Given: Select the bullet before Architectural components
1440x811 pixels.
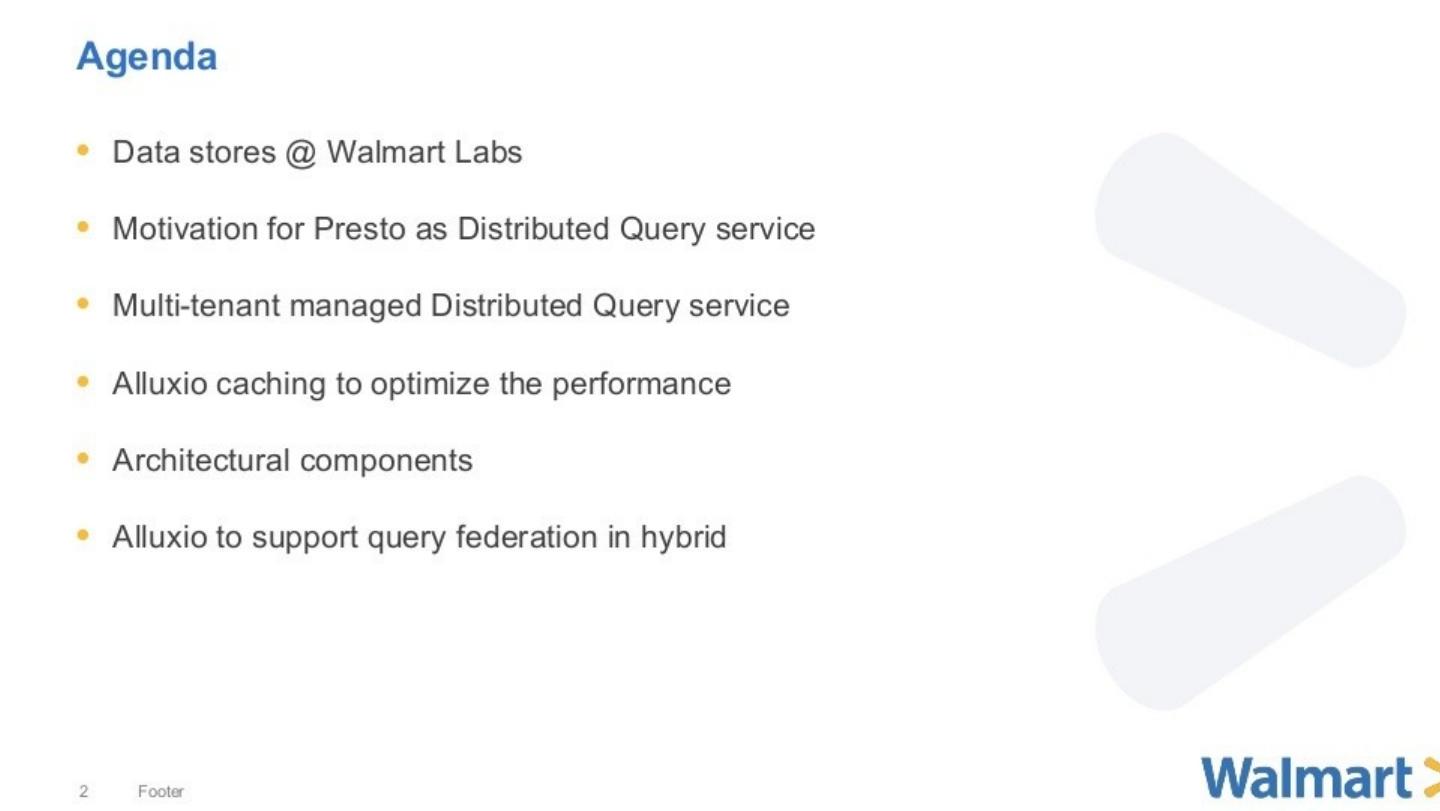Looking at the screenshot, I should (x=83, y=459).
